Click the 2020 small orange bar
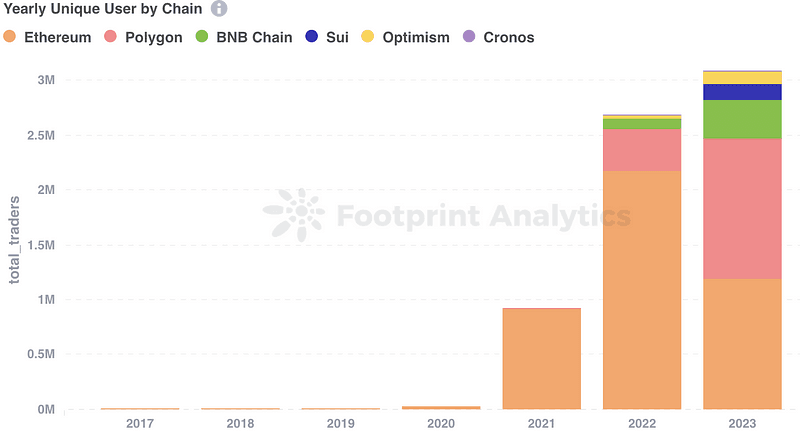 coord(441,407)
